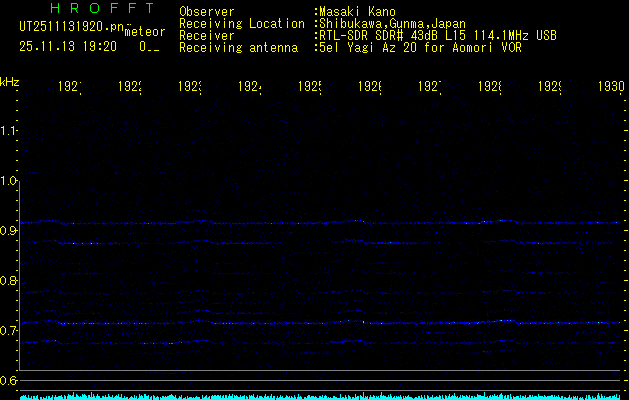Select the UT2511131920 filename label
This screenshot has height=400, width=629.
click(x=68, y=26)
